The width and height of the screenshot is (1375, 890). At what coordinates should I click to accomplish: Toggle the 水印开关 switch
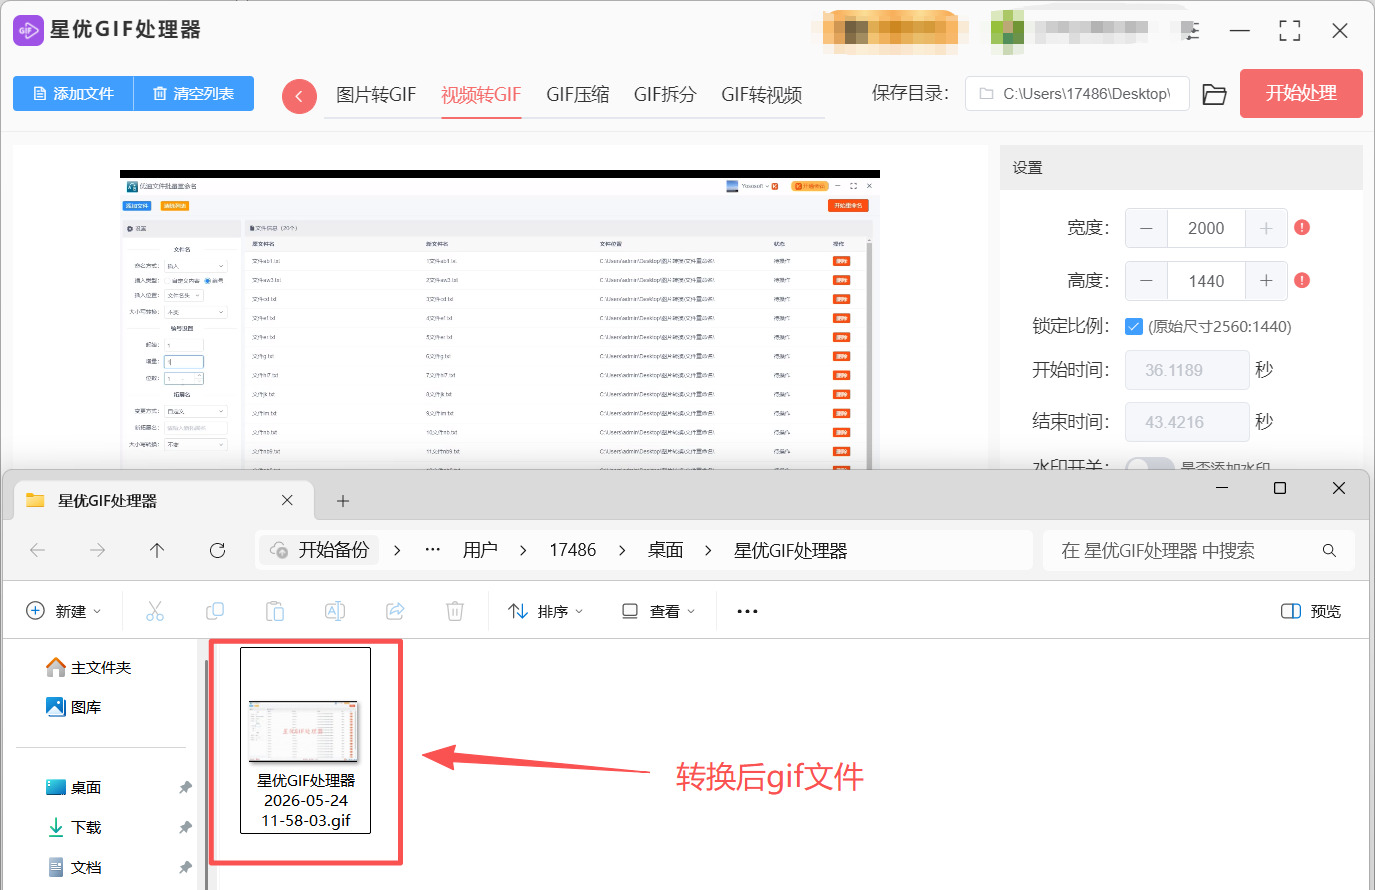coord(1150,464)
